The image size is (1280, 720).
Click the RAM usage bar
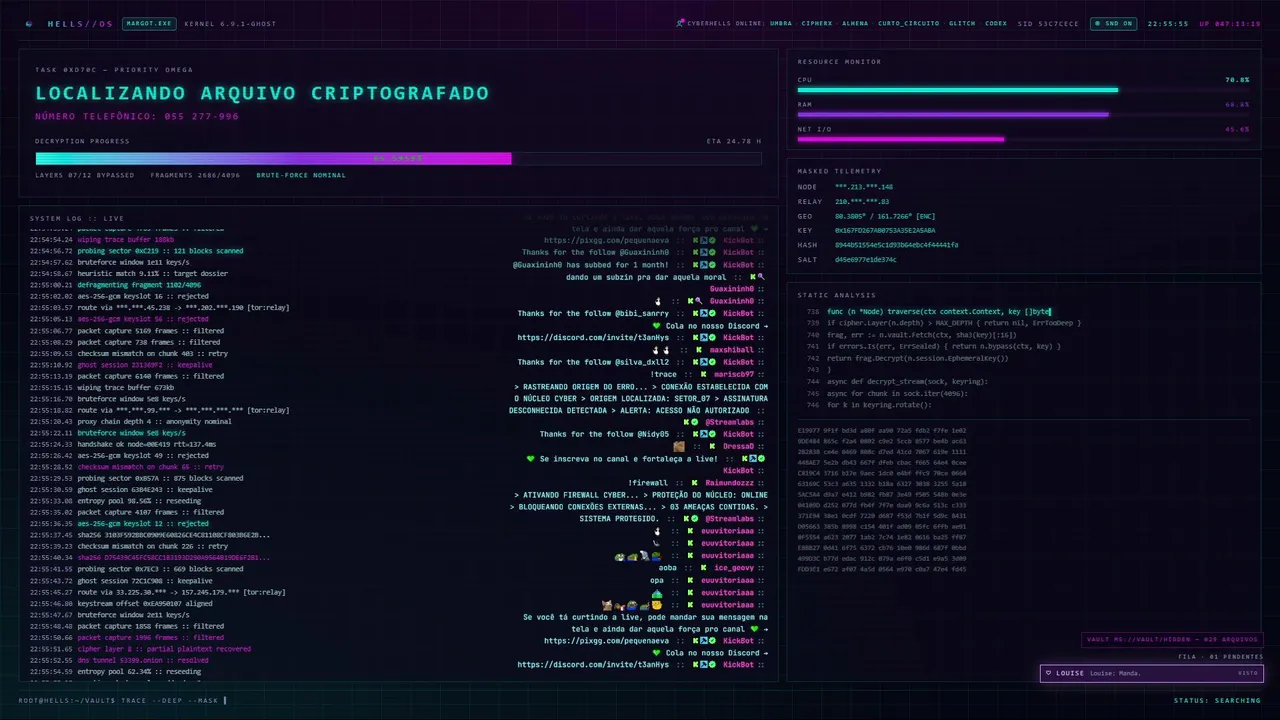(x=1023, y=114)
